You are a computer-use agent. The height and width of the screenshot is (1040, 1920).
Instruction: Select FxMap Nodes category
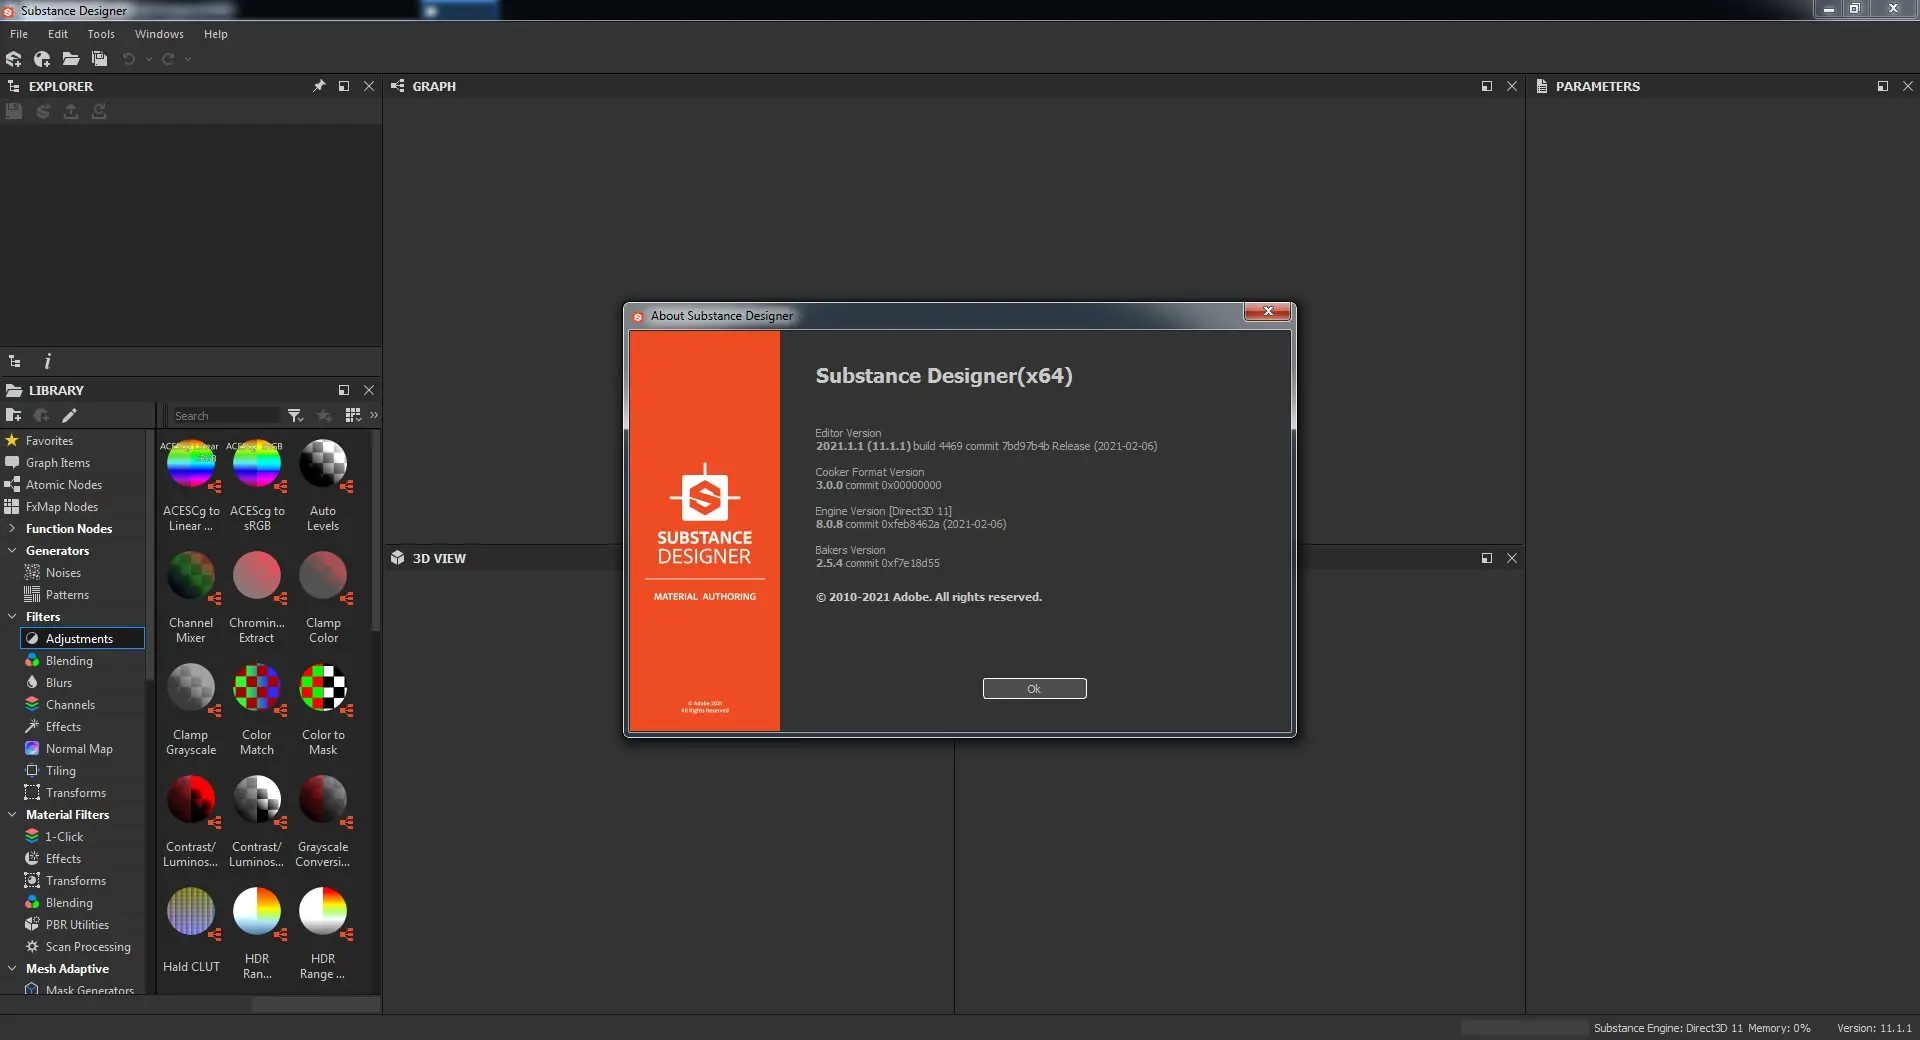tap(62, 507)
